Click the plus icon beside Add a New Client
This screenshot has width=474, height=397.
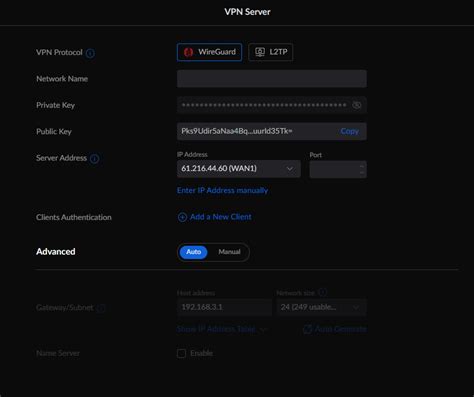click(x=182, y=217)
